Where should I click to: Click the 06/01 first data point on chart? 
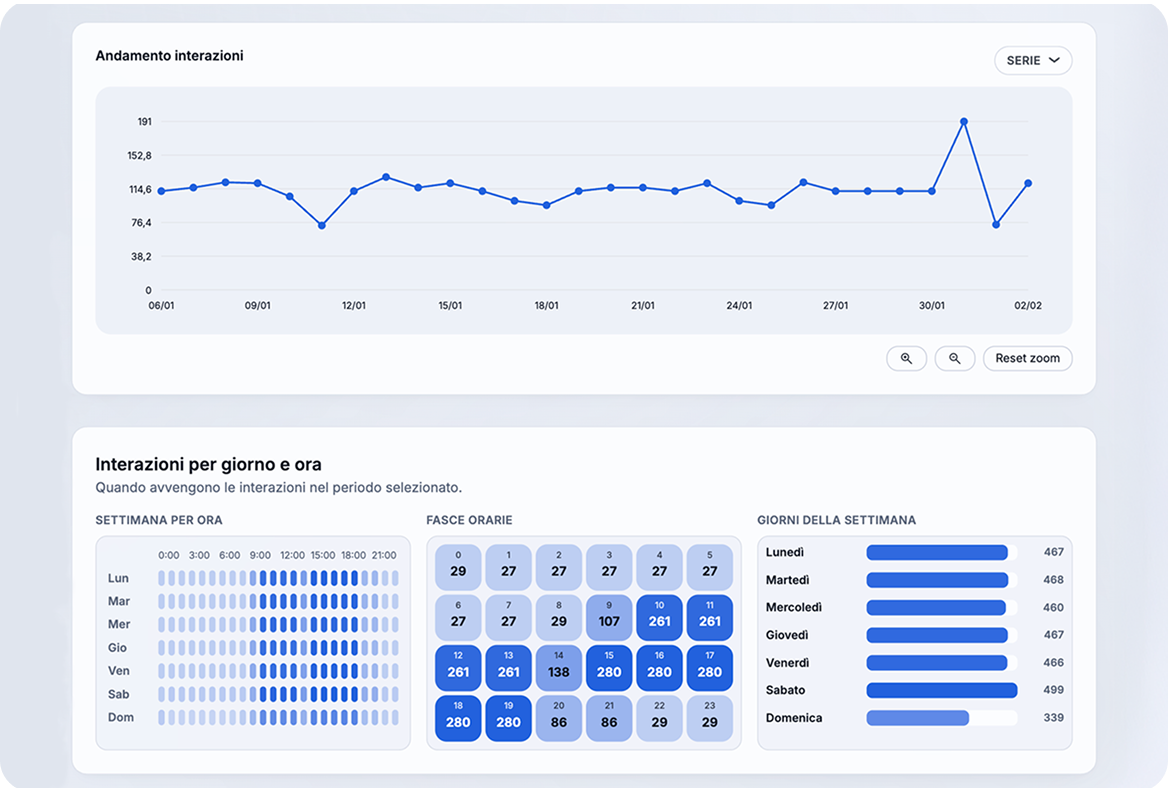[x=161, y=191]
